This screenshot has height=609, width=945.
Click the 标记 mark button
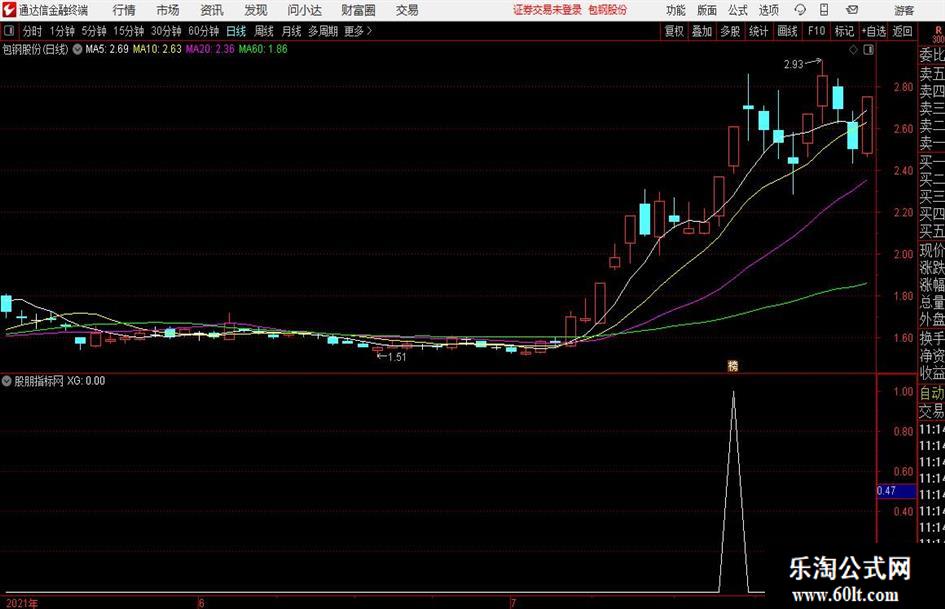pyautogui.click(x=844, y=31)
